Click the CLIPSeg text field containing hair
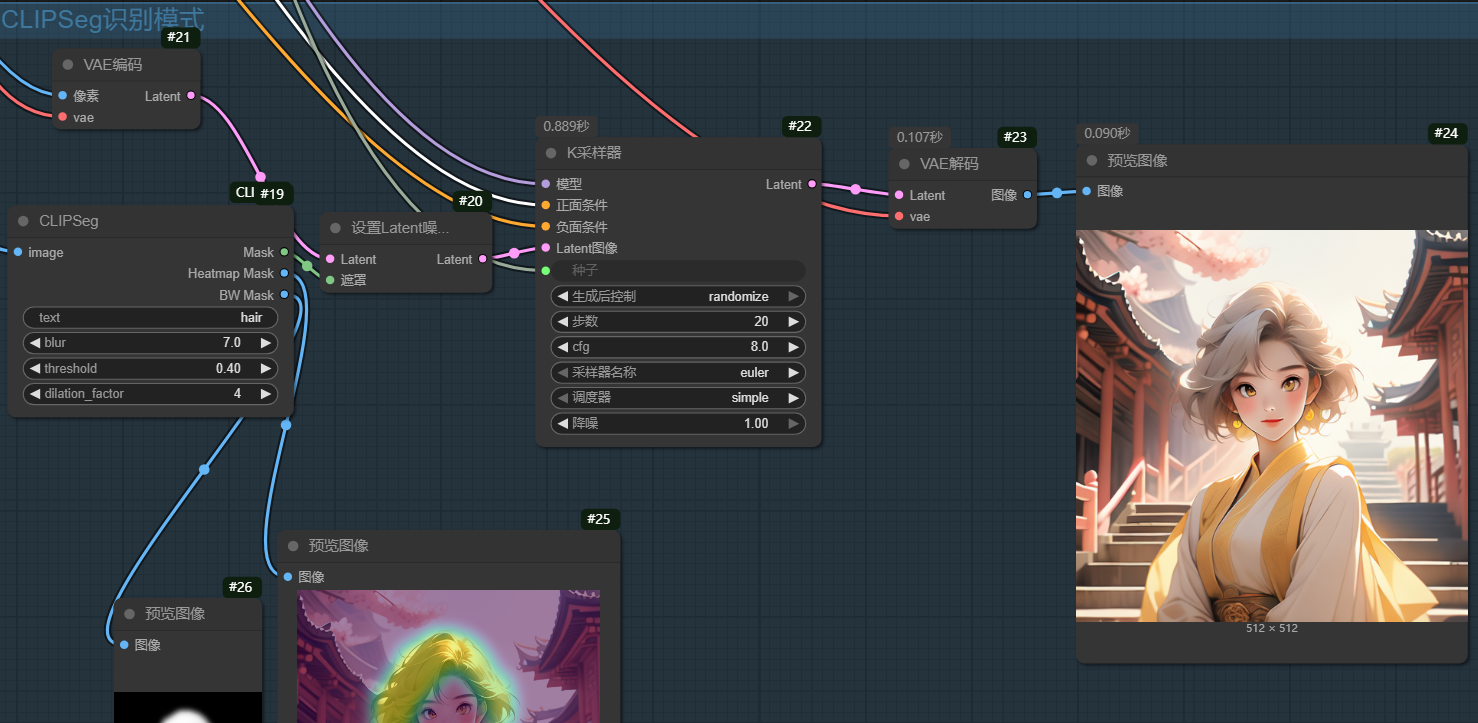Viewport: 1478px width, 723px height. [150, 317]
